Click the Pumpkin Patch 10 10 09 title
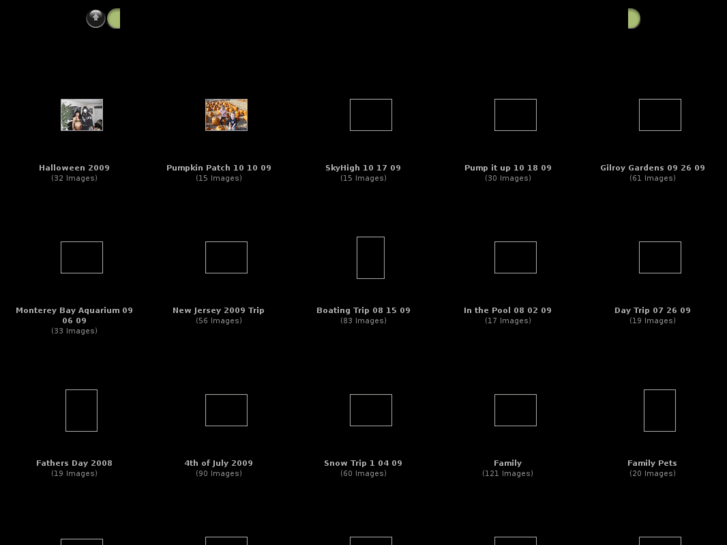The width and height of the screenshot is (727, 545). tap(219, 167)
